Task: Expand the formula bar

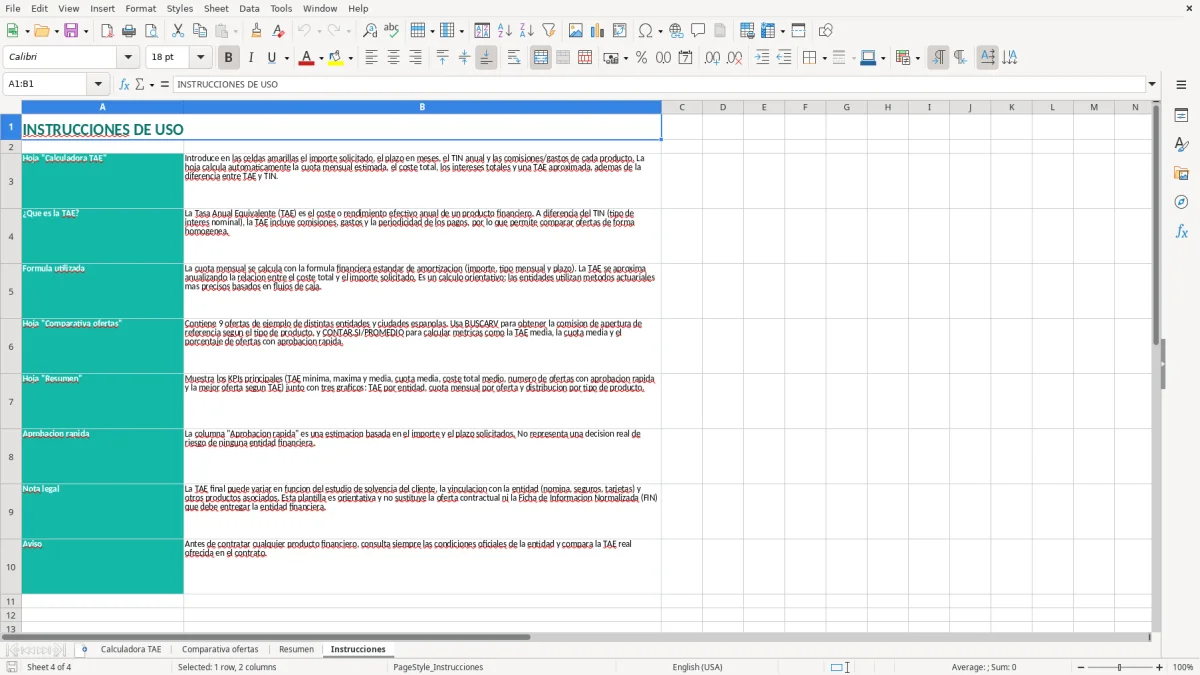Action: coord(1153,84)
